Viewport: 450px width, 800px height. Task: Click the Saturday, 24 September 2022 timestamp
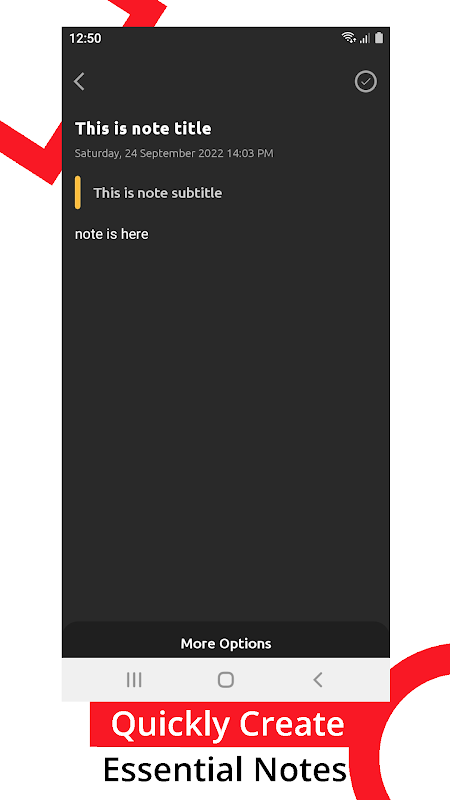pos(174,153)
